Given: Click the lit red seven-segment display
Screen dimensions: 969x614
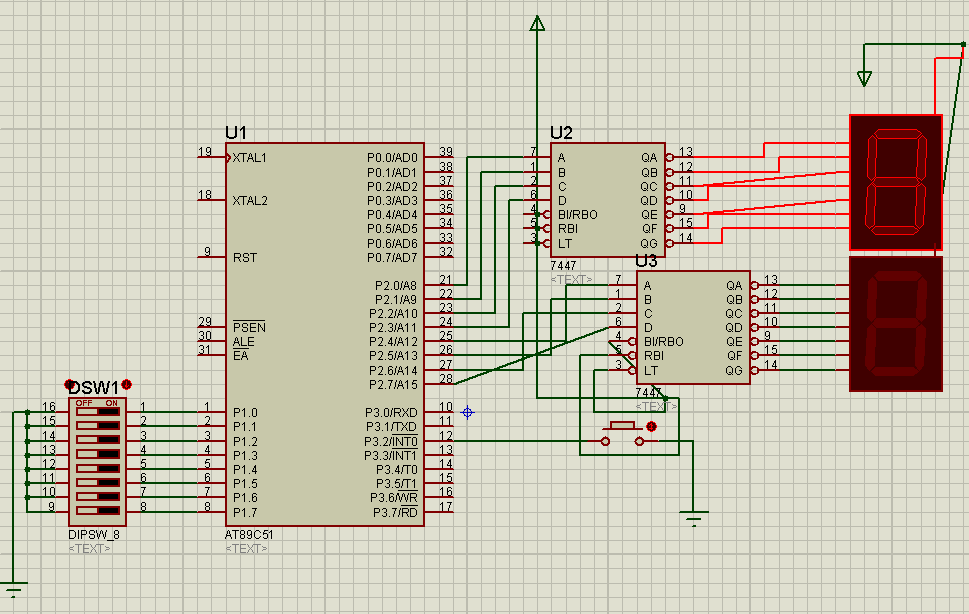Looking at the screenshot, I should click(895, 182).
